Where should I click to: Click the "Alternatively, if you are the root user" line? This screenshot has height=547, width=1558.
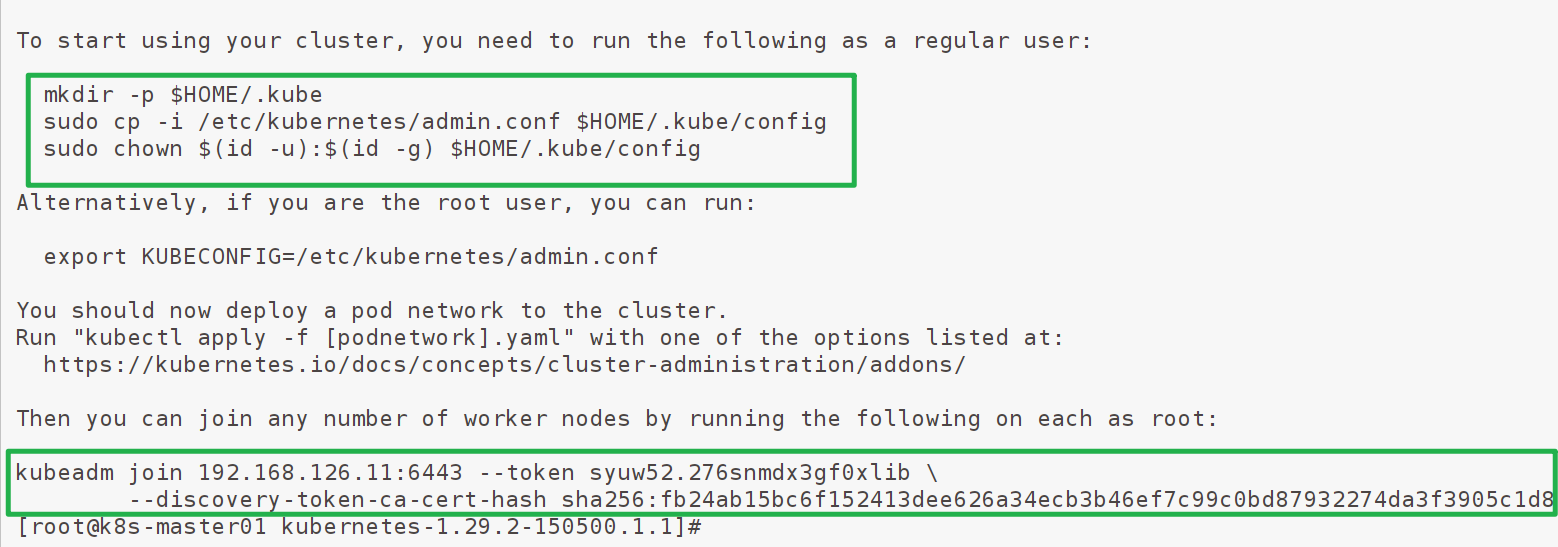coord(386,203)
